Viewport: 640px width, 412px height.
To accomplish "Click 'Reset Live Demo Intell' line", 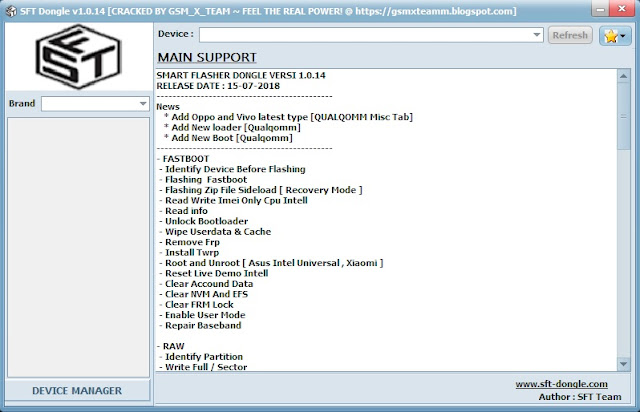I will [x=214, y=274].
